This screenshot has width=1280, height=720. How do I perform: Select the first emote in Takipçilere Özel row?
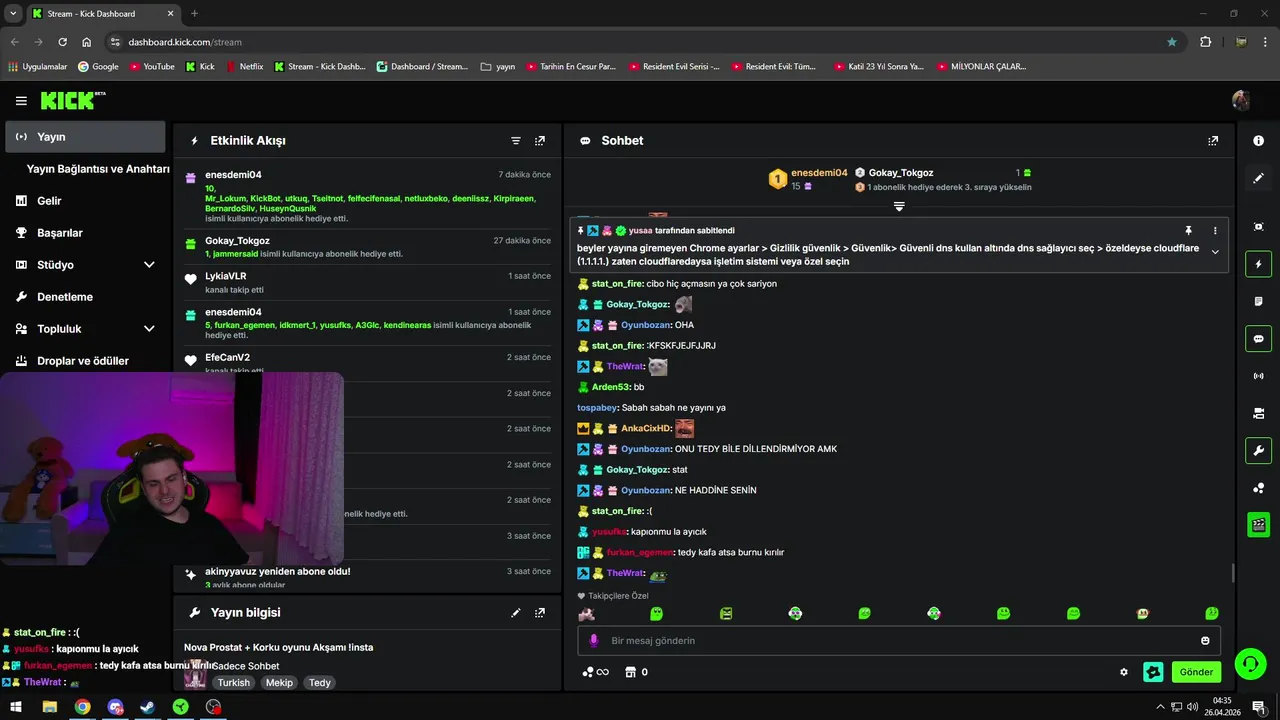tap(587, 614)
